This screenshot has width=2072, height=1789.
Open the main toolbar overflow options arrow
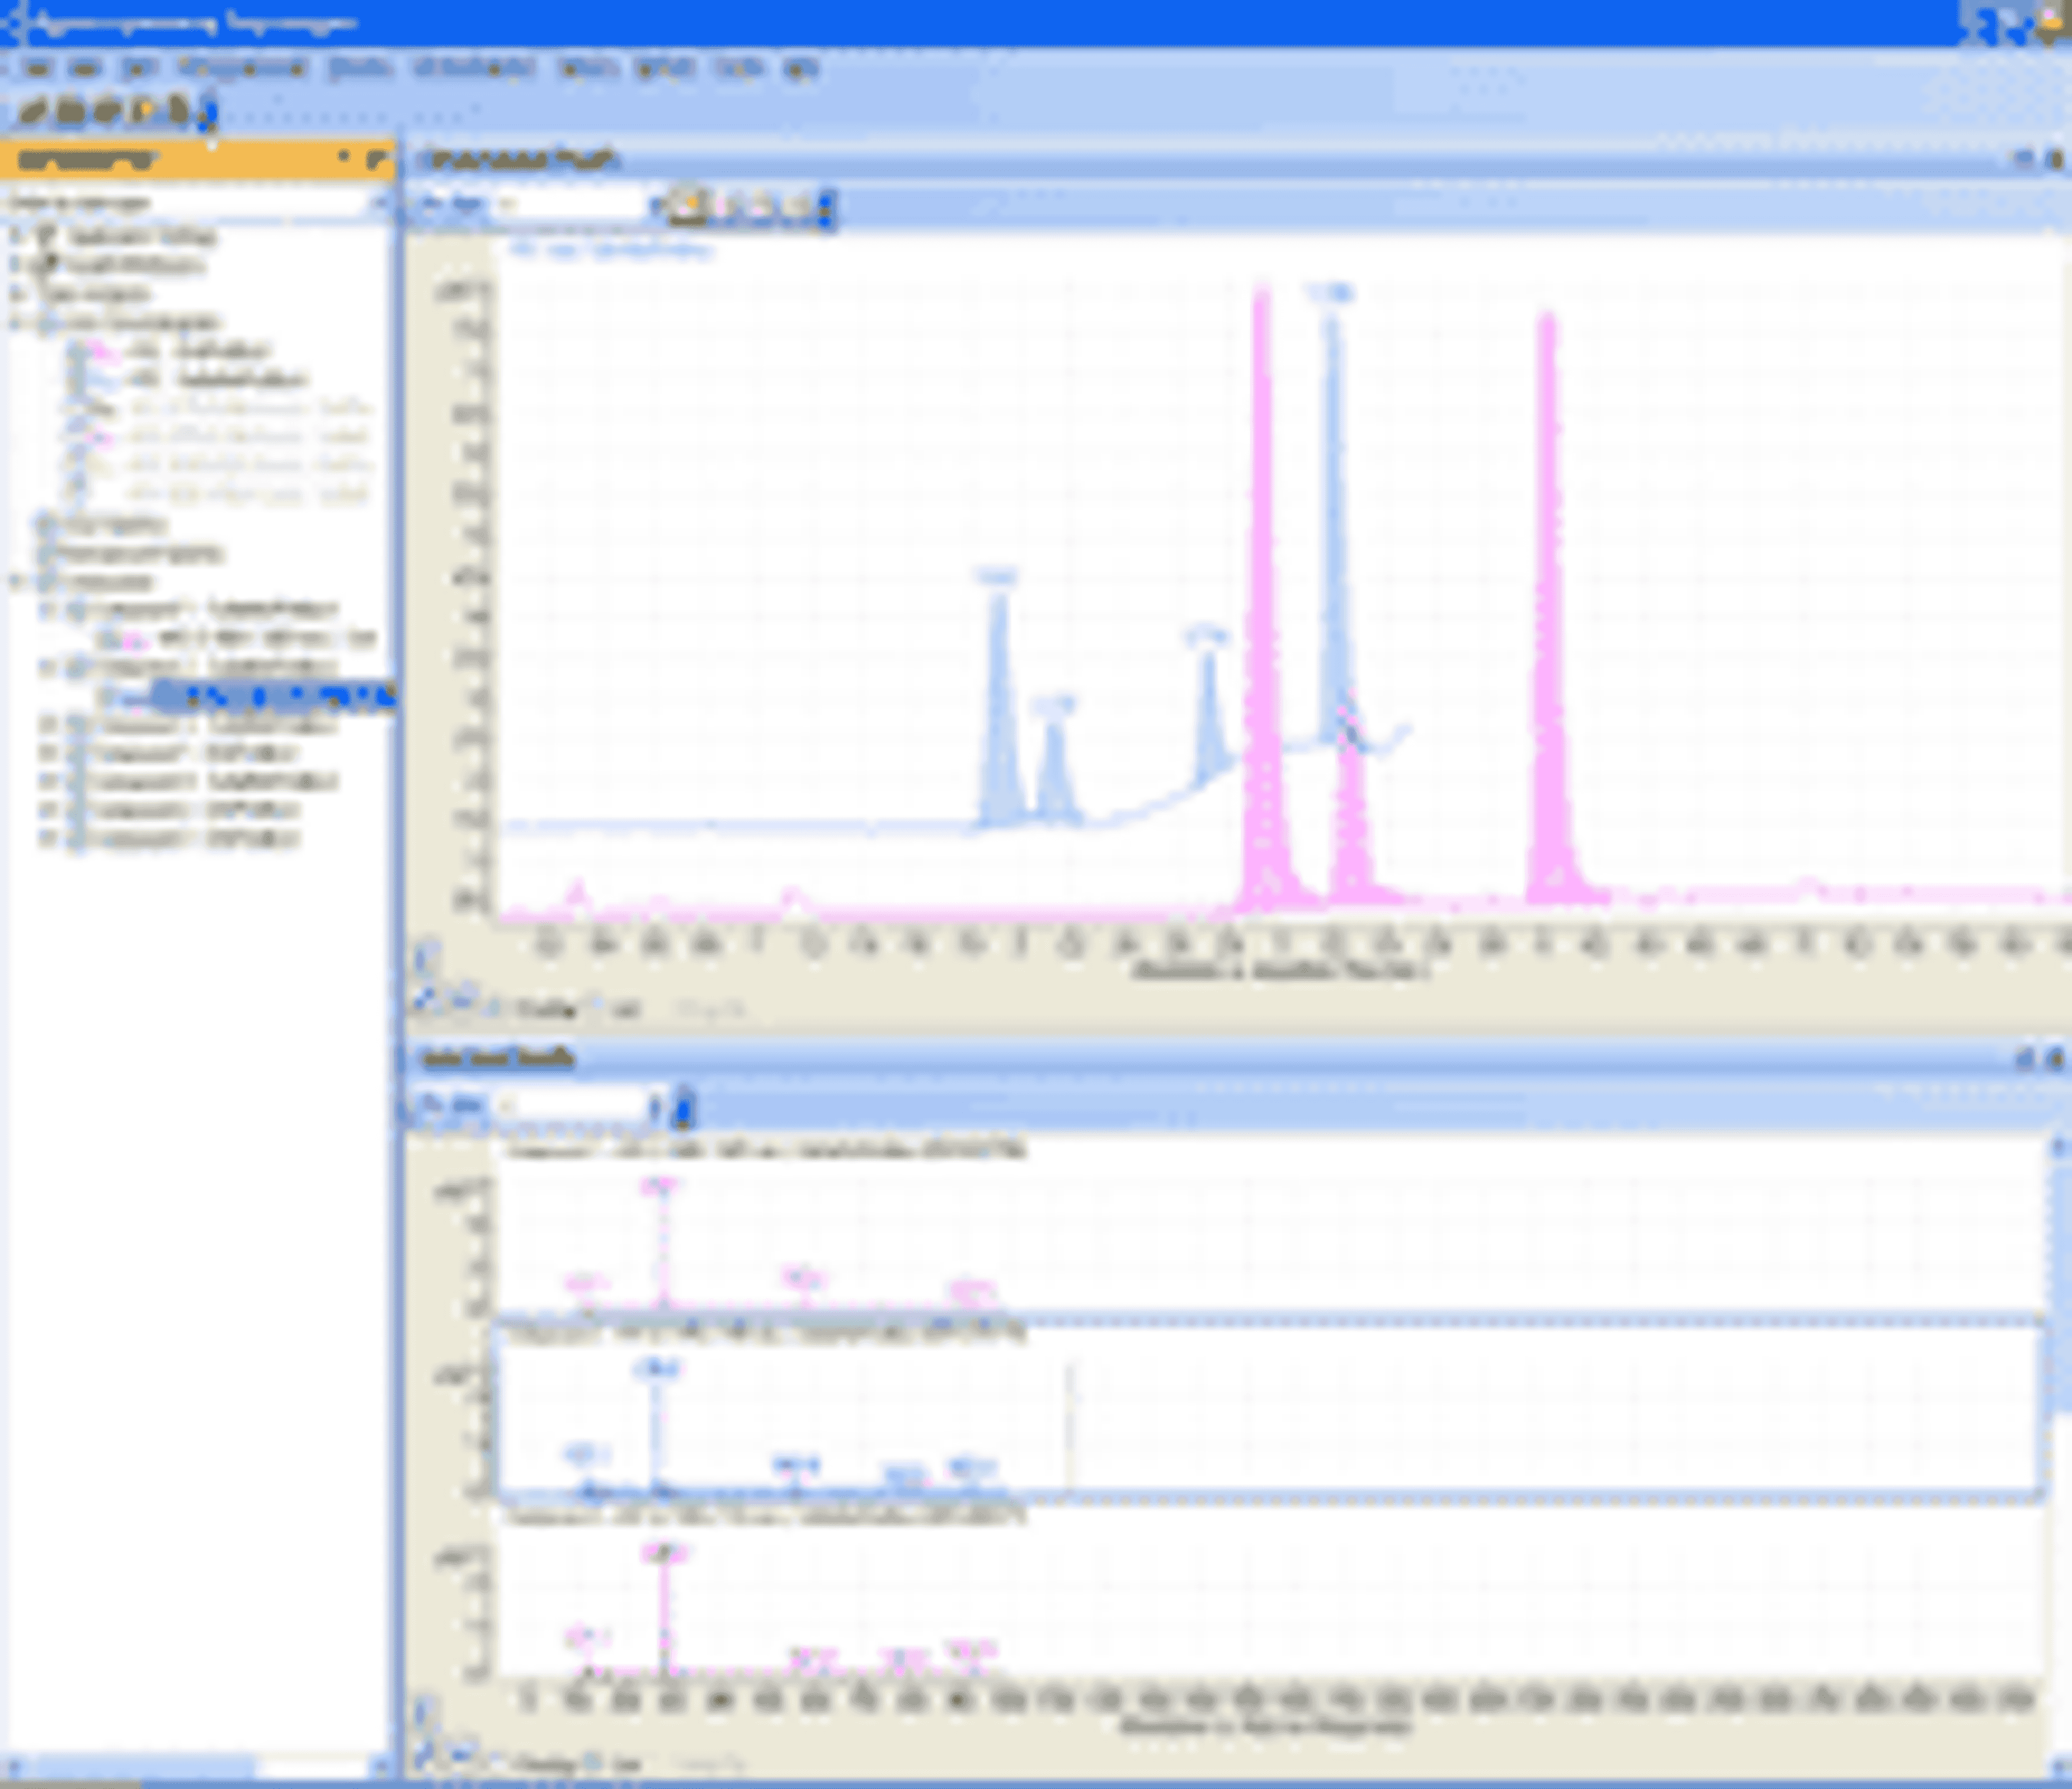pyautogui.click(x=207, y=112)
